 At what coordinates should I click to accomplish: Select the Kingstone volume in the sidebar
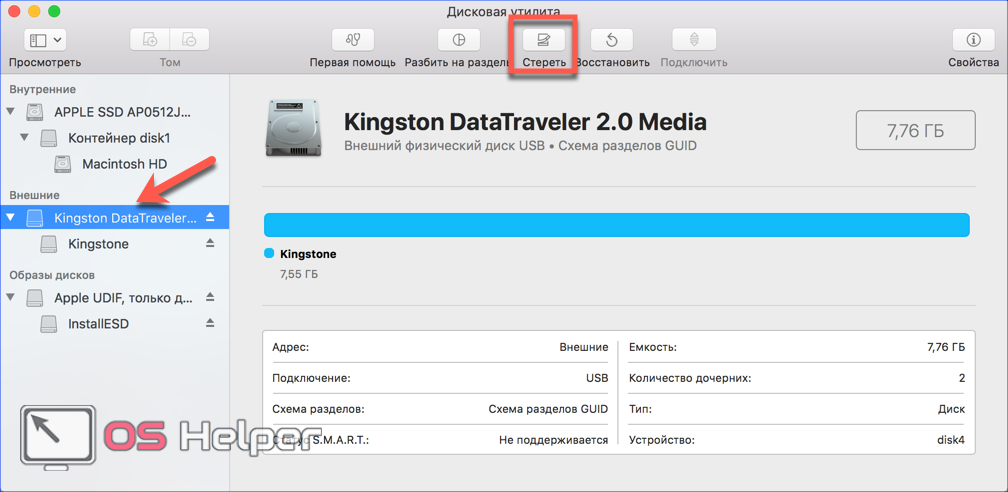click(x=98, y=244)
